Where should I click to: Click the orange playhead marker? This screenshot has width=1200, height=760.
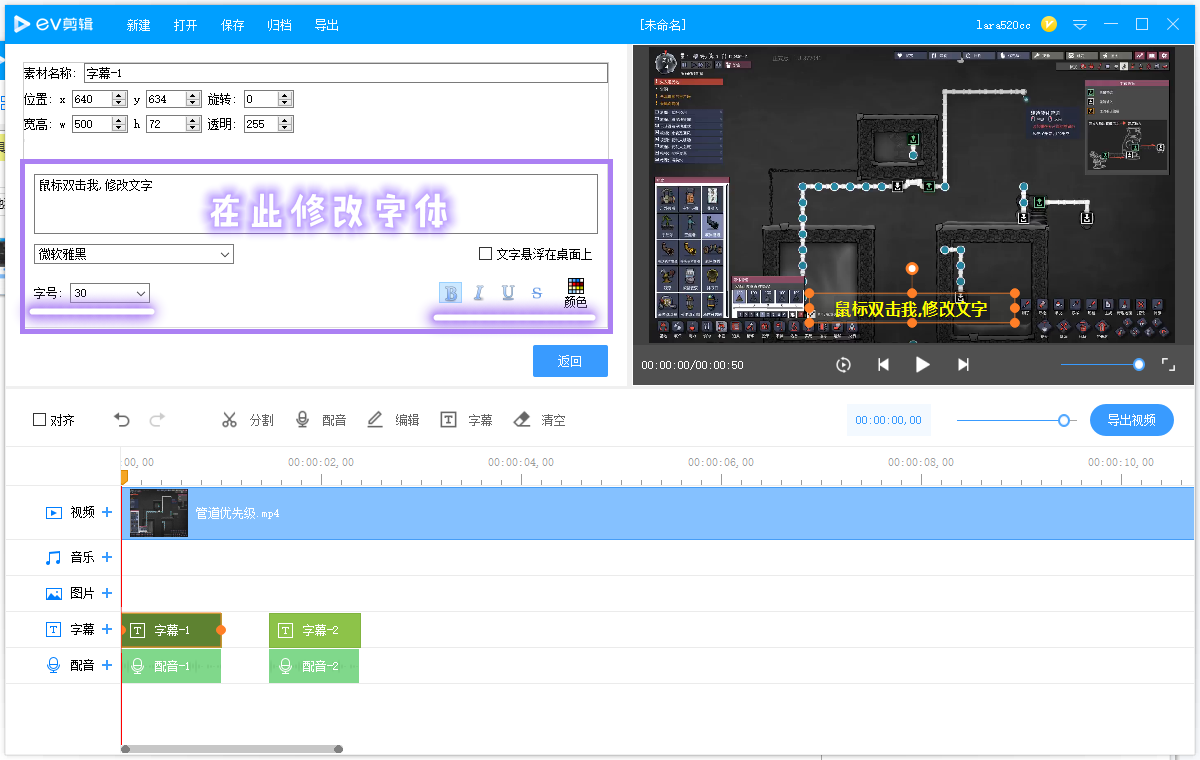[x=124, y=477]
